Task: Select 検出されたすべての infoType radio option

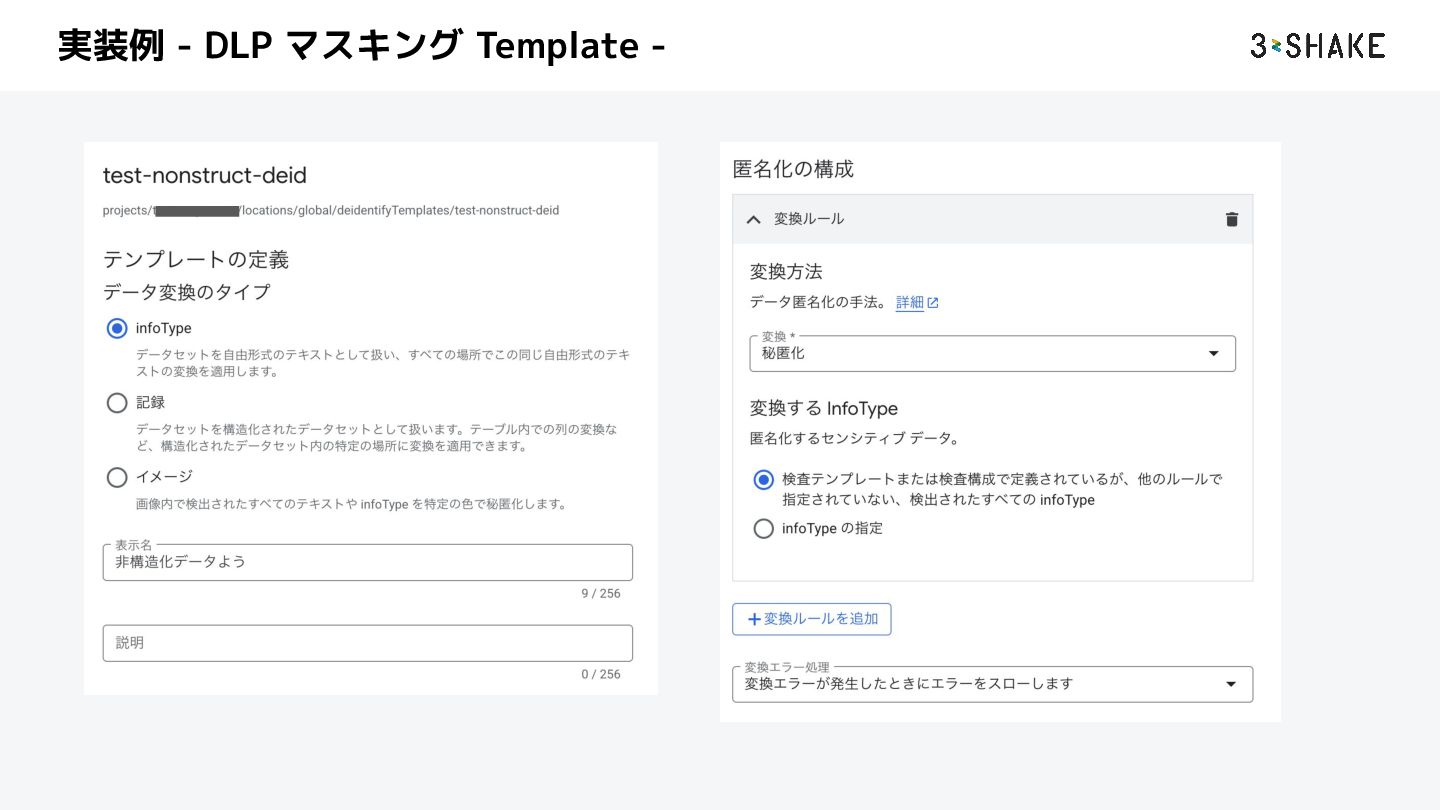Action: (x=764, y=480)
